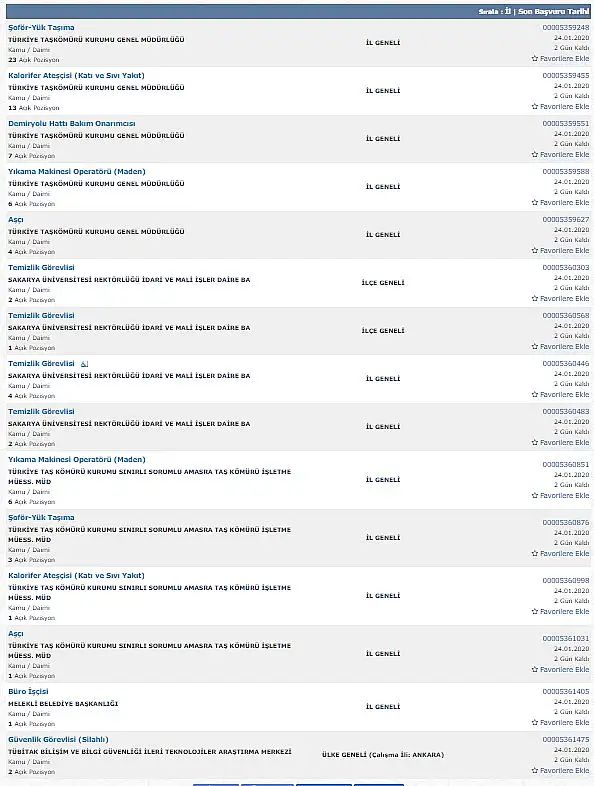Open Güvenlik Görevlisi (Silahlı) posting
This screenshot has width=594, height=786.
pyautogui.click(x=58, y=739)
